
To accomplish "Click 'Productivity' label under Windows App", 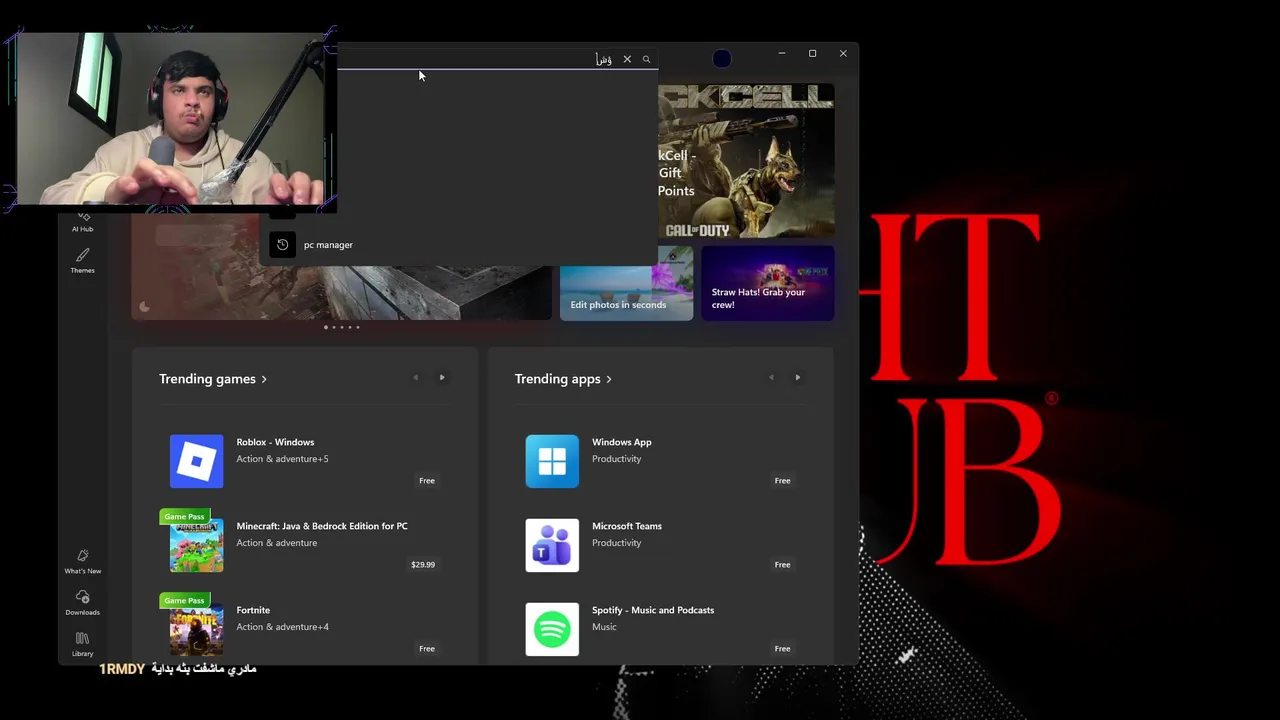I will point(616,459).
